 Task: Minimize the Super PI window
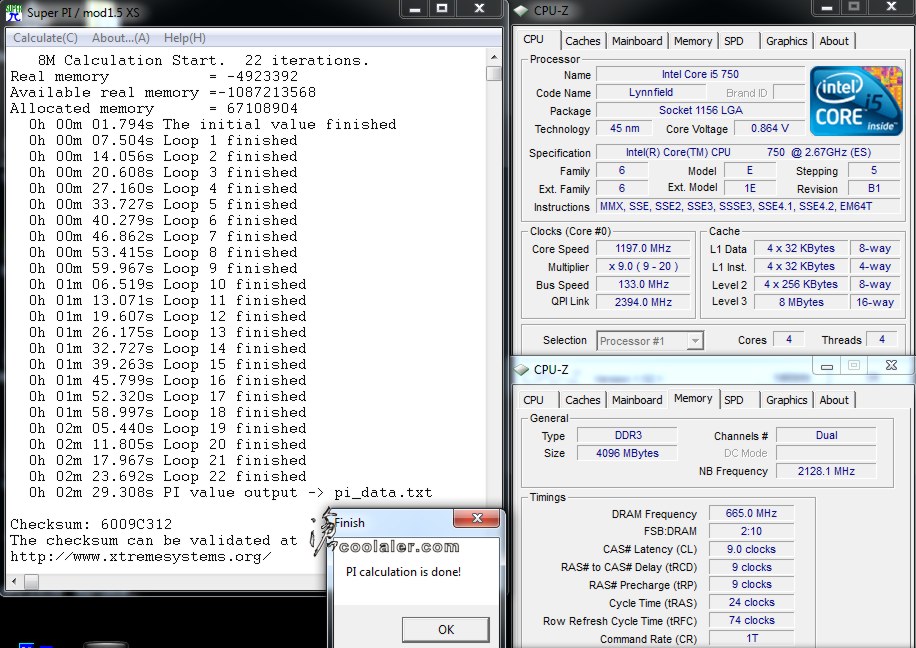click(x=415, y=9)
